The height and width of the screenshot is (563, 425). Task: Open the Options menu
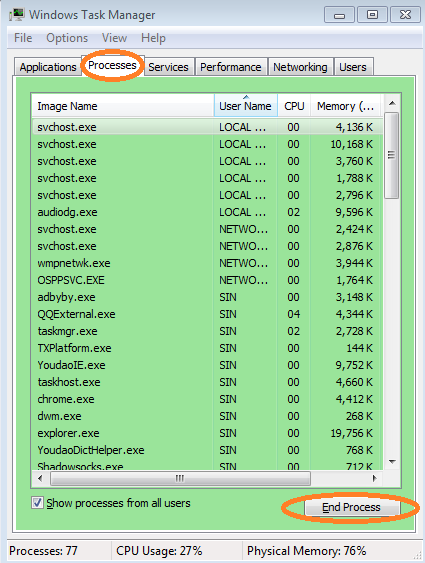click(x=67, y=38)
